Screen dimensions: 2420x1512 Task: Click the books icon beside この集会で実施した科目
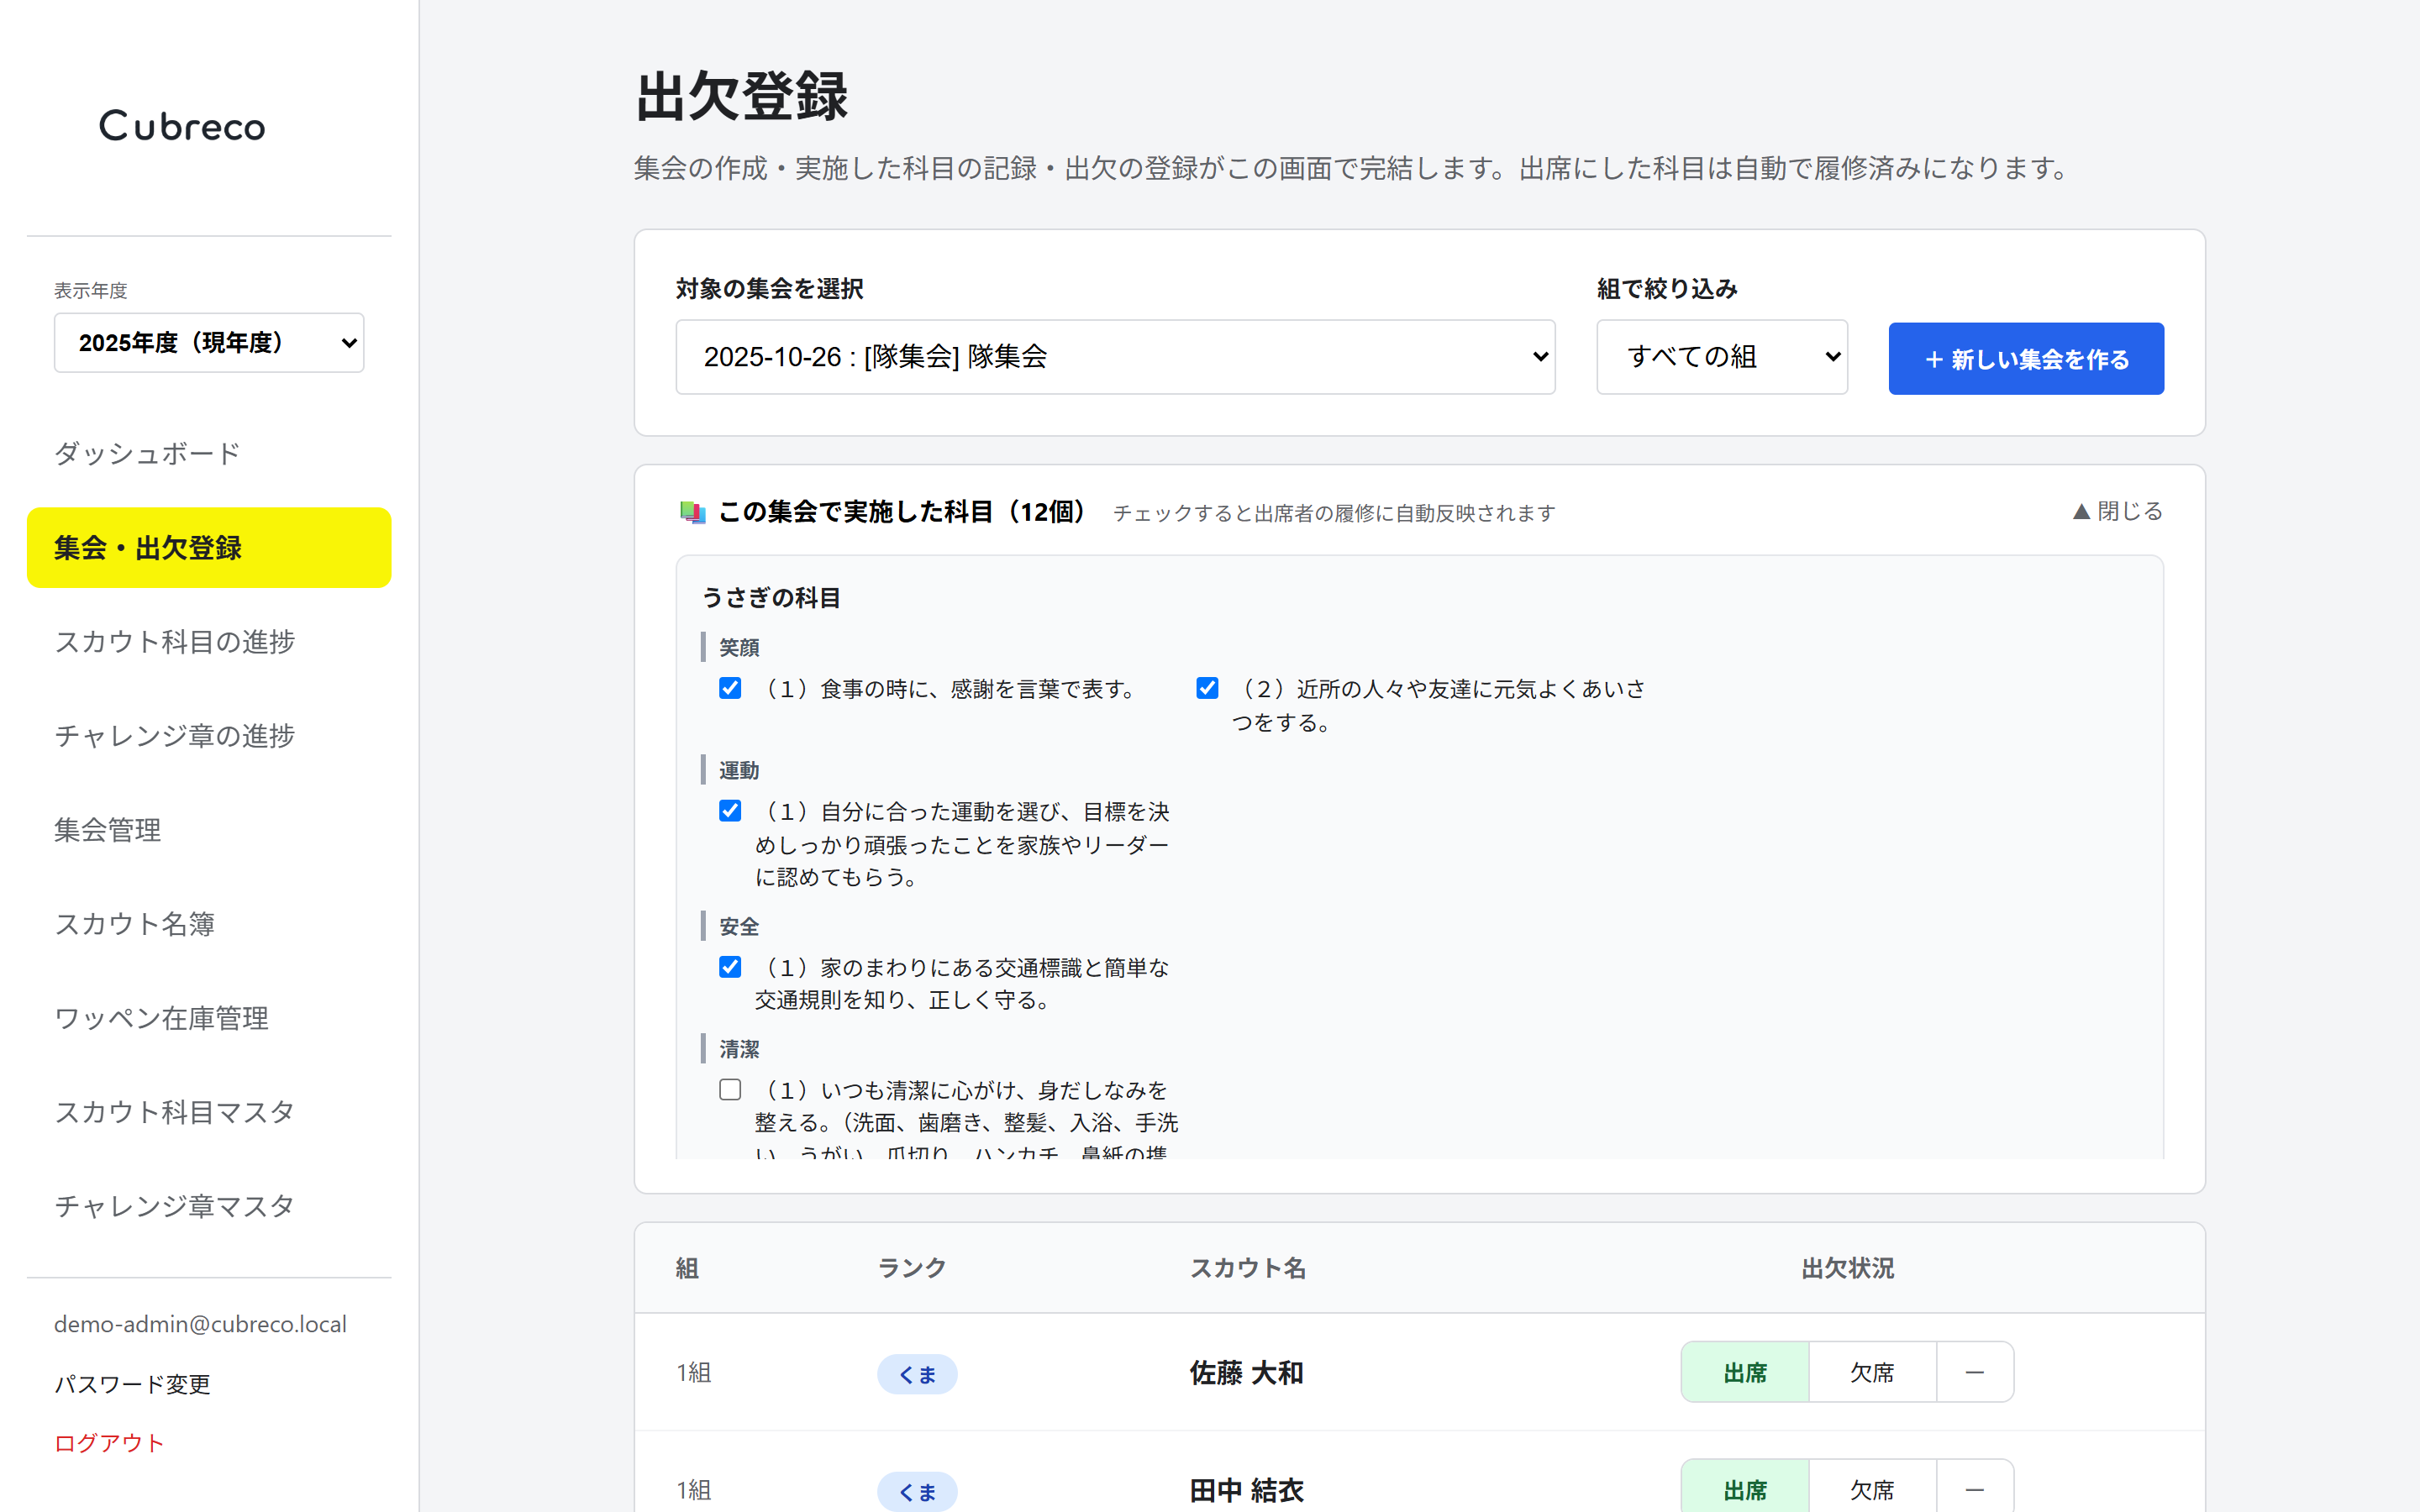pos(692,513)
